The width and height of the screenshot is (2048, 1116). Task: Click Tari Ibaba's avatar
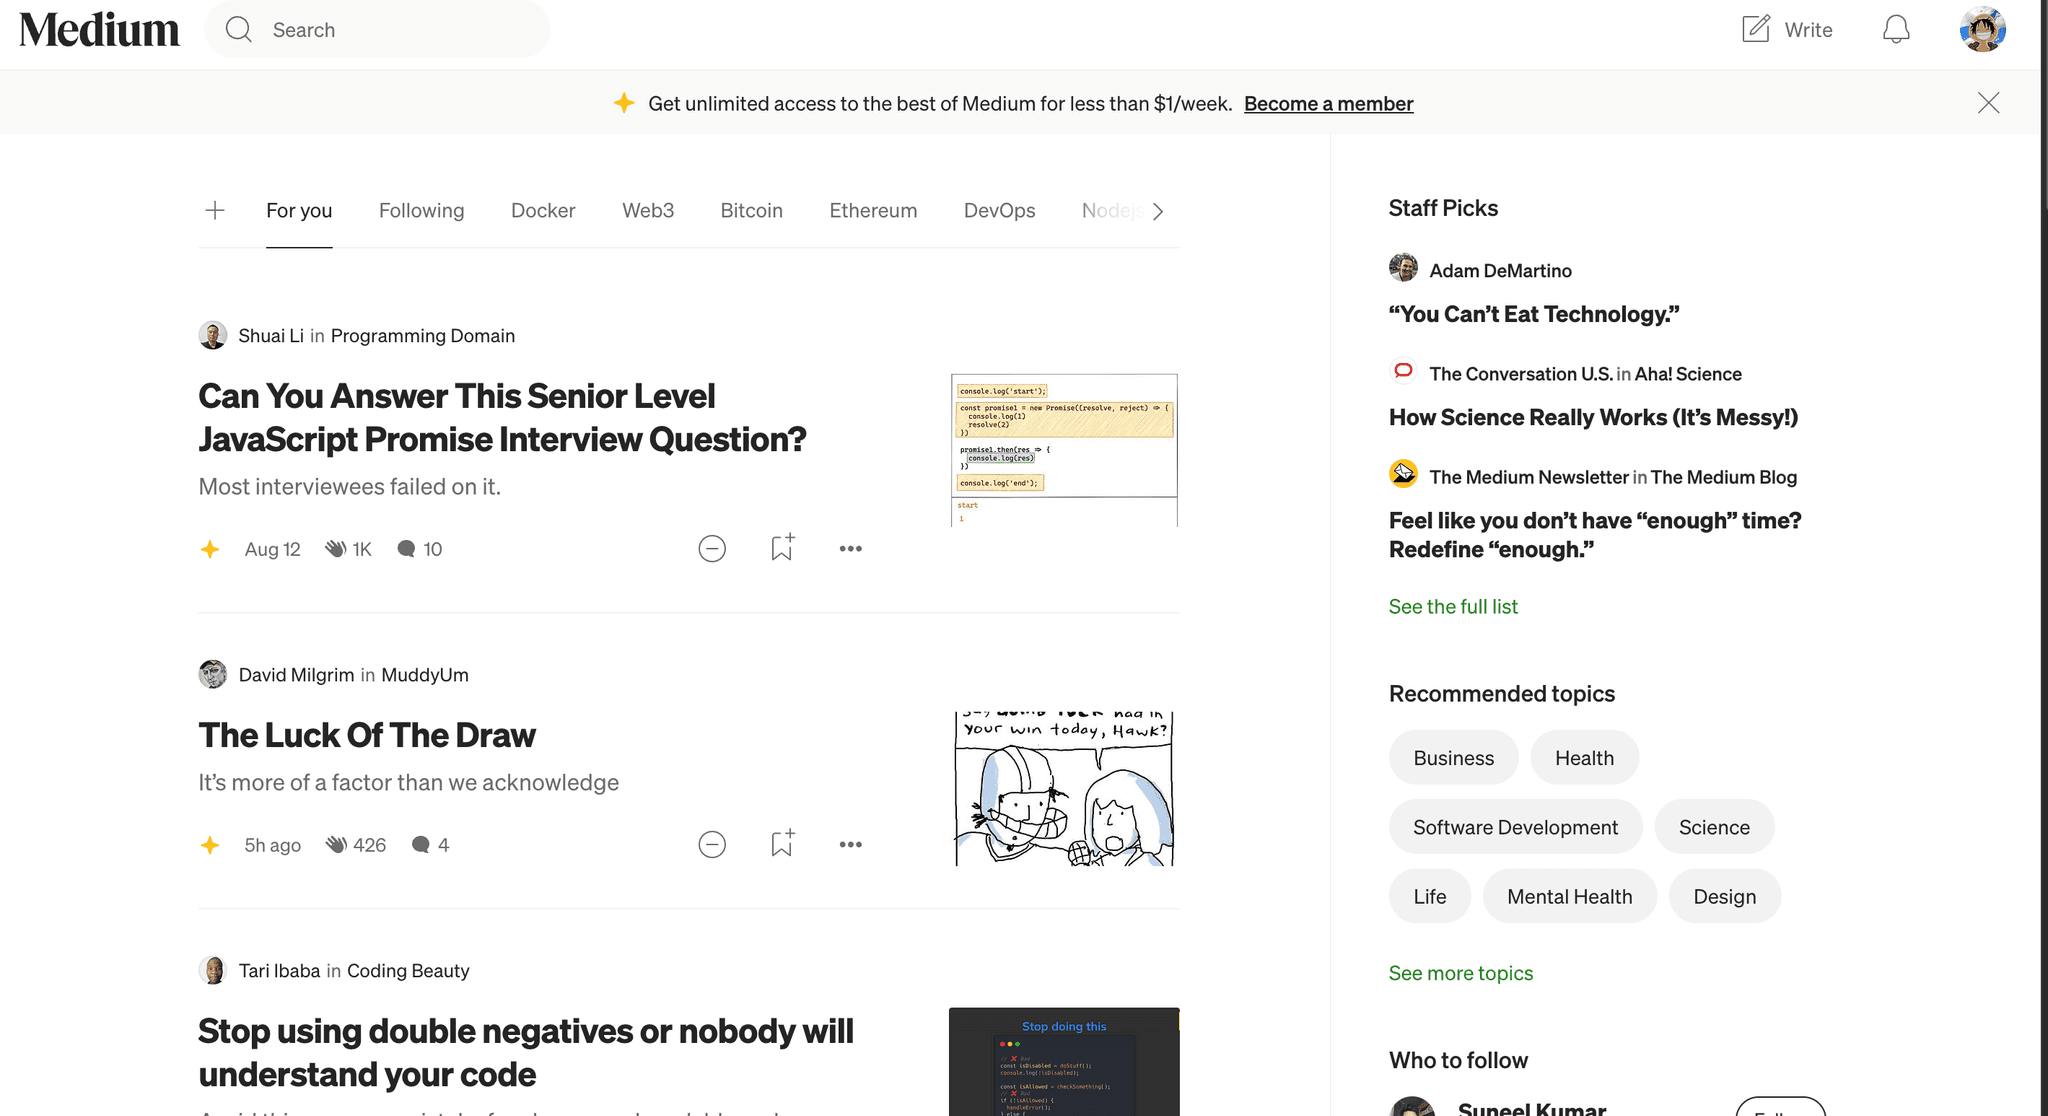click(x=212, y=970)
